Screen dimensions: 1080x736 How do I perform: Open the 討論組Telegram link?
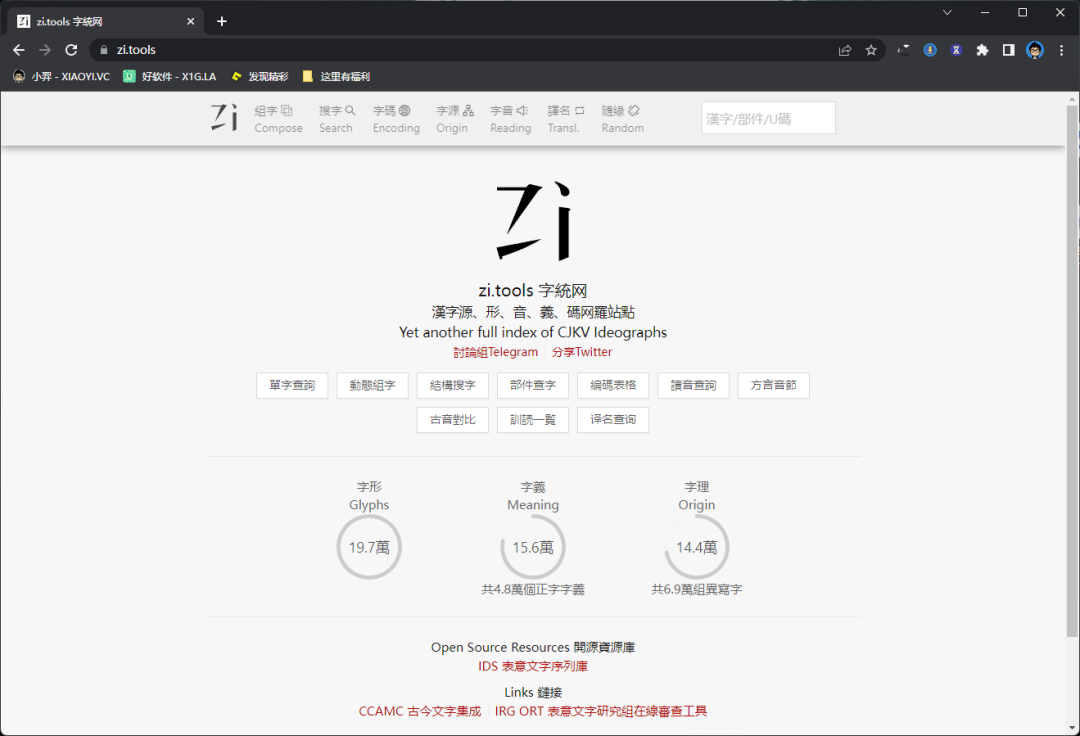[495, 352]
